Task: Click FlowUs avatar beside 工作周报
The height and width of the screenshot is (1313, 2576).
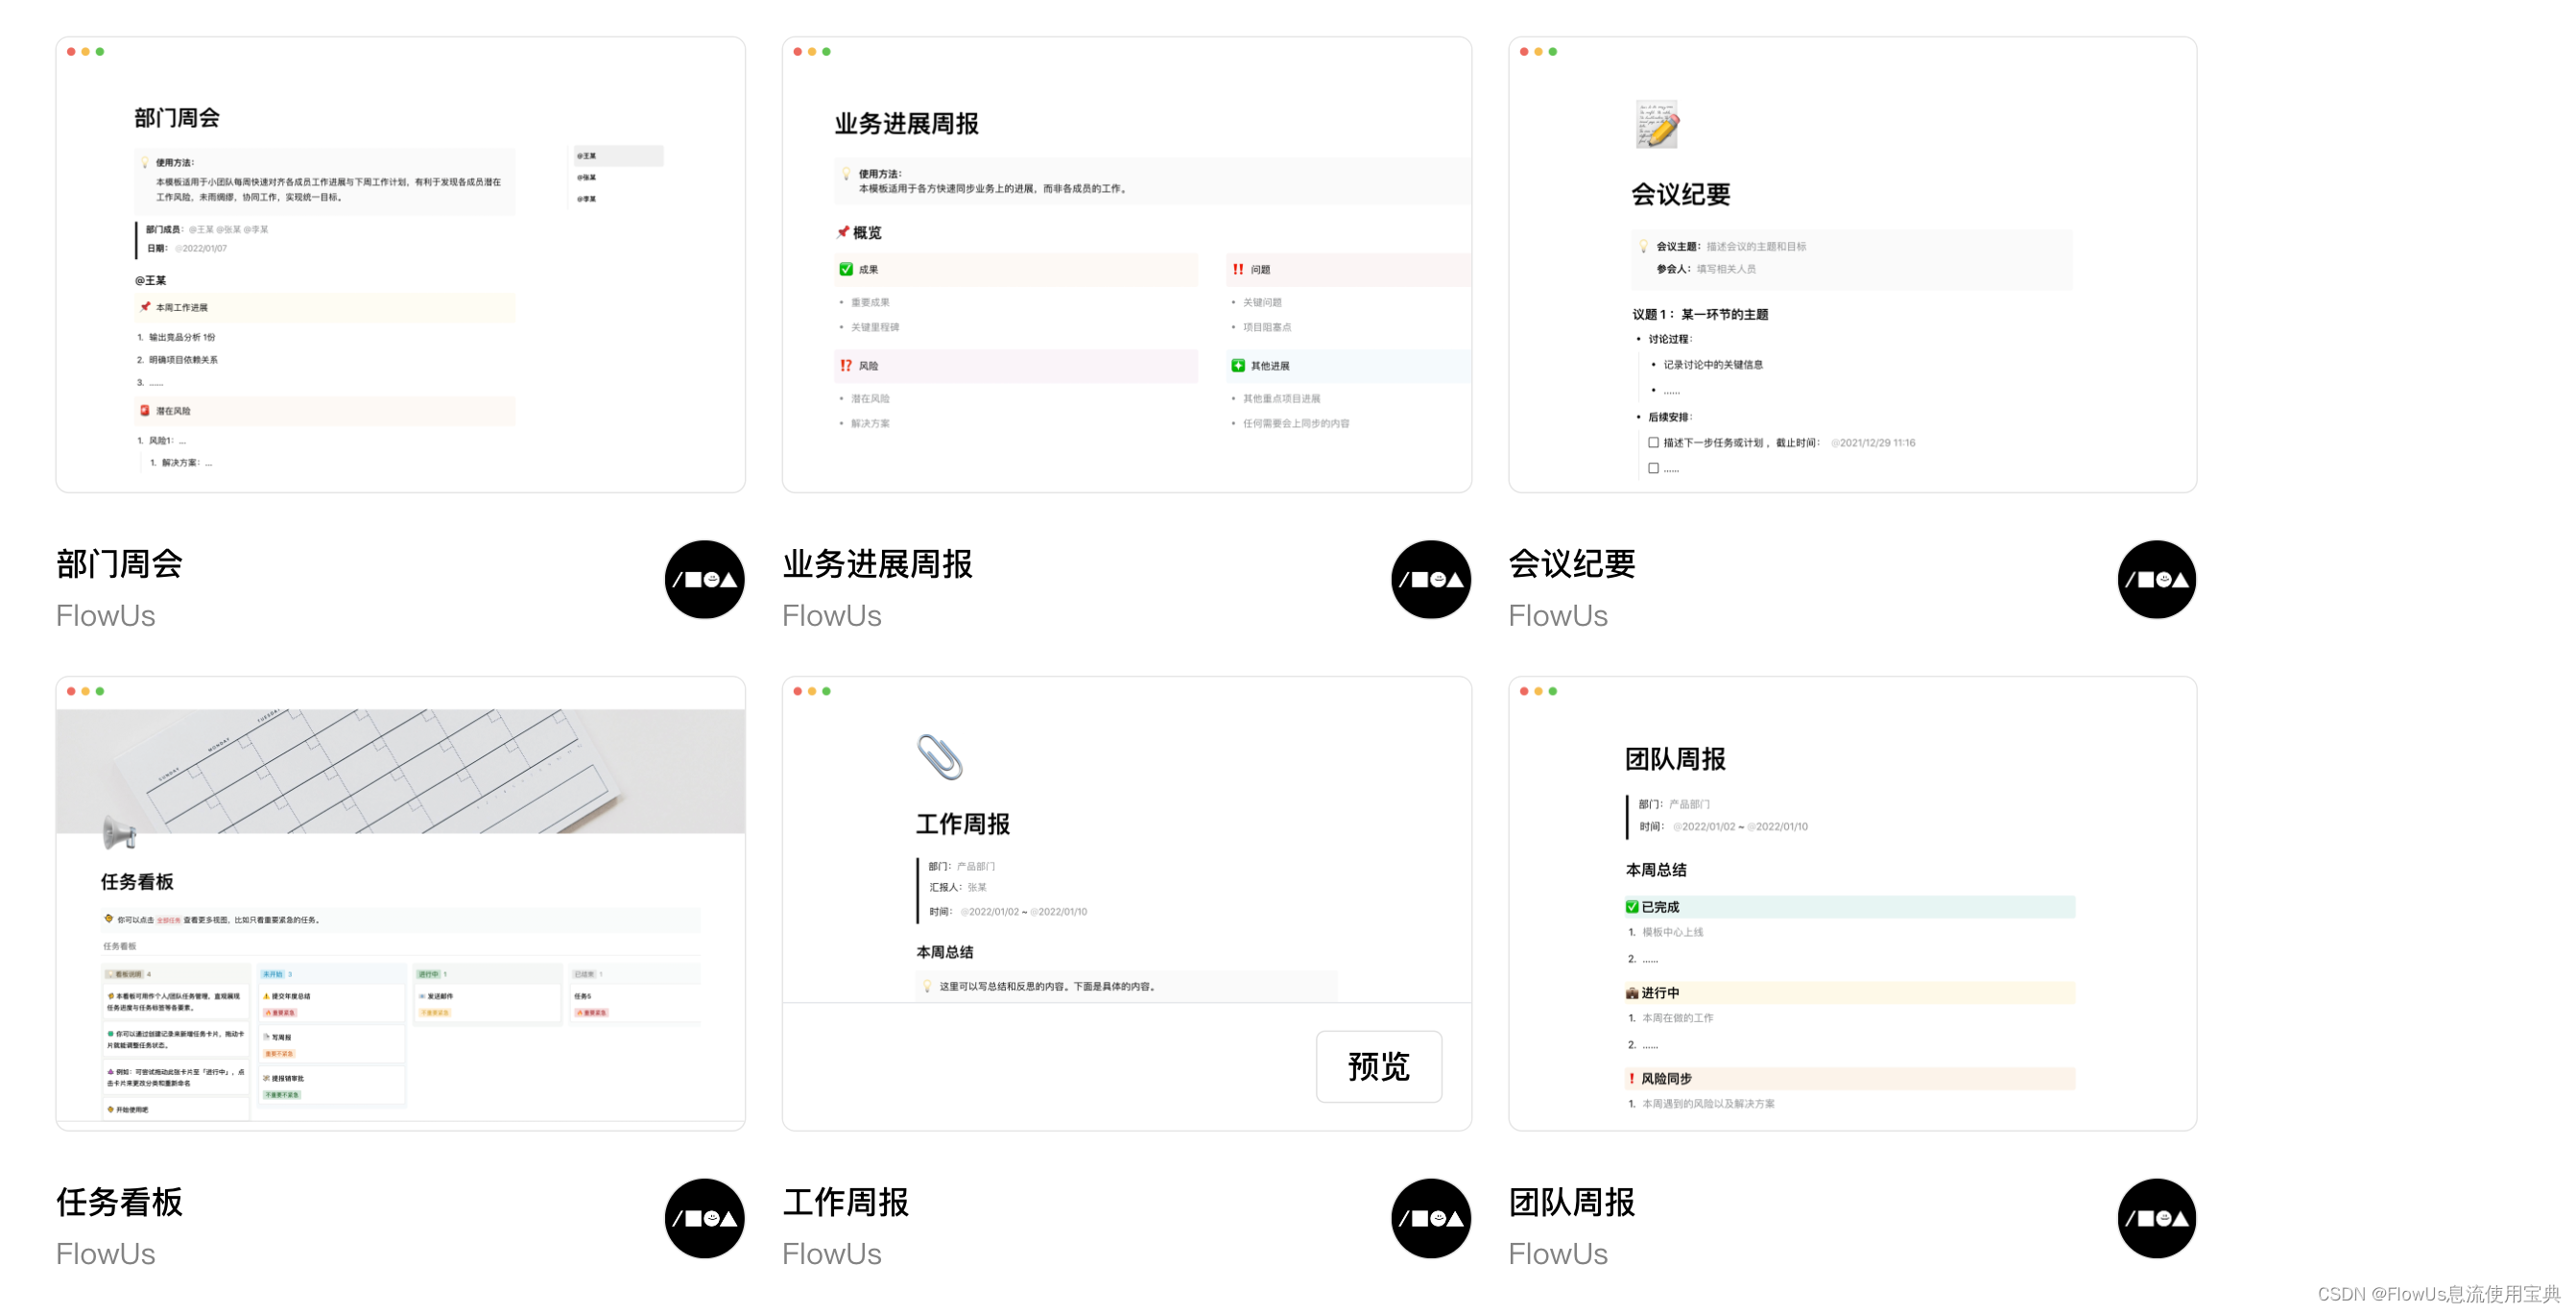Action: click(x=1430, y=1217)
